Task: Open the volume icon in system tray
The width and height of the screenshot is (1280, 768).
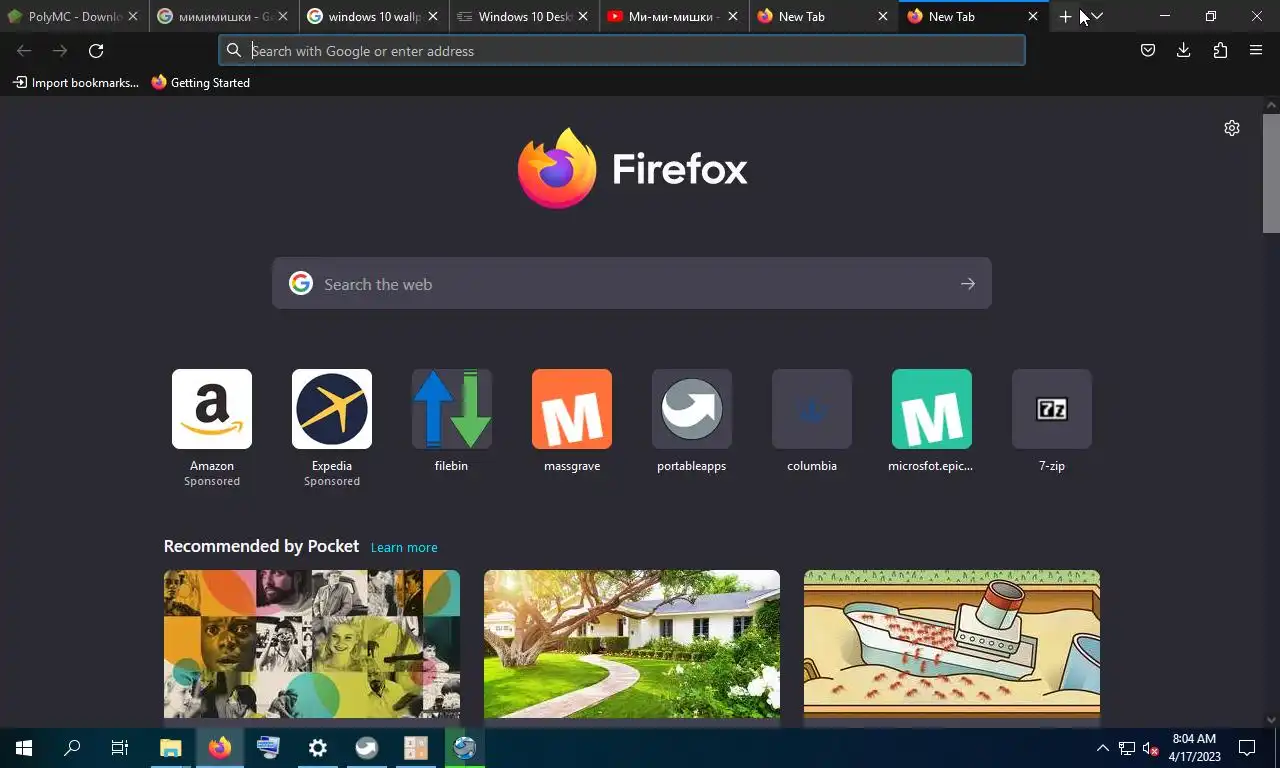Action: pos(1150,748)
